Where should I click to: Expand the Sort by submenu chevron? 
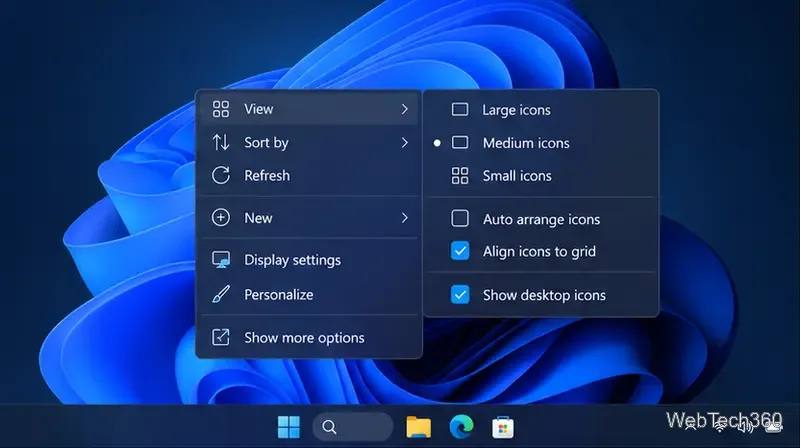(x=405, y=142)
